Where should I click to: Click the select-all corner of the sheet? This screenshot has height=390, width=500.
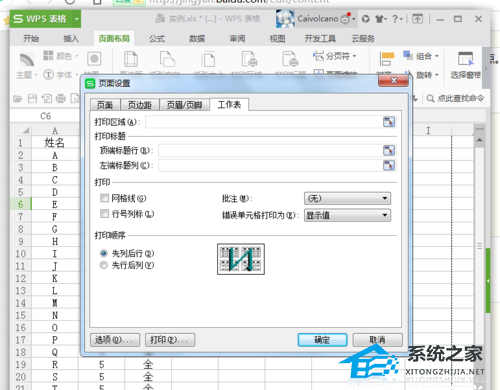coord(25,130)
